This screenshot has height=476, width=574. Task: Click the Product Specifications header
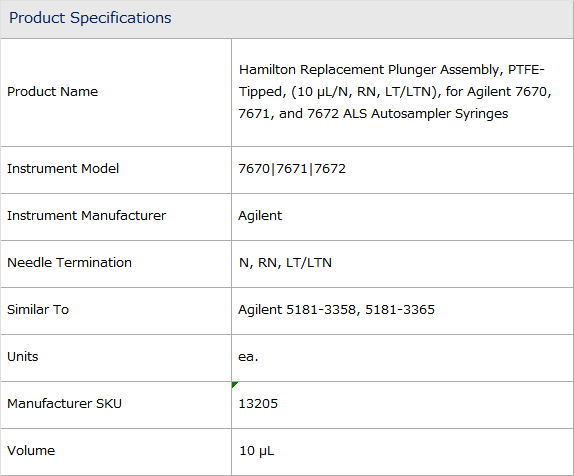[90, 18]
